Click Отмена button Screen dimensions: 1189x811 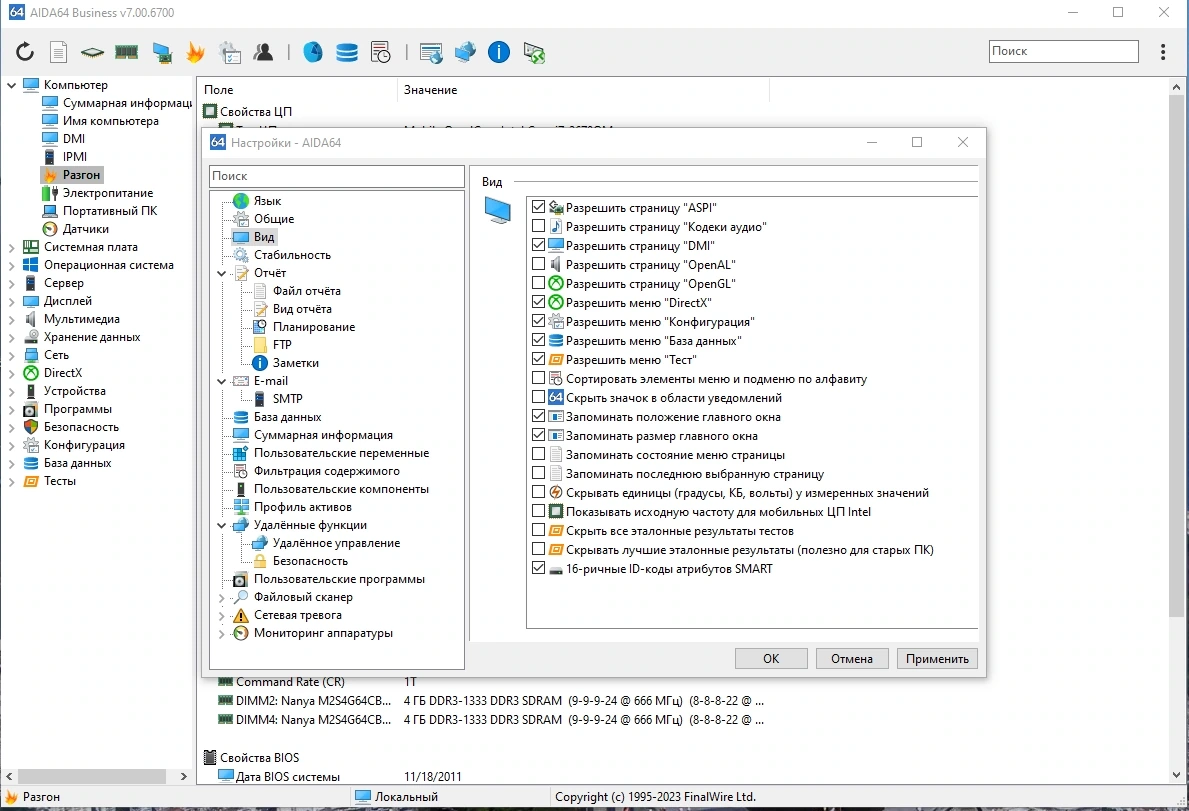[x=852, y=659]
